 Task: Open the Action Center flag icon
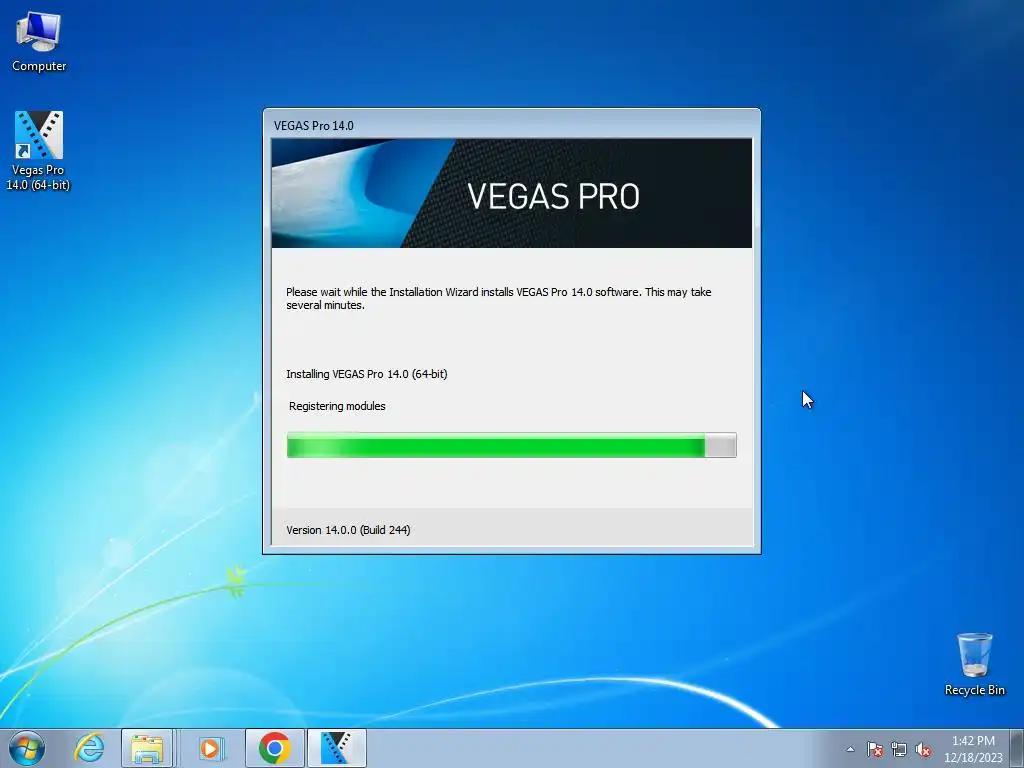click(x=874, y=749)
